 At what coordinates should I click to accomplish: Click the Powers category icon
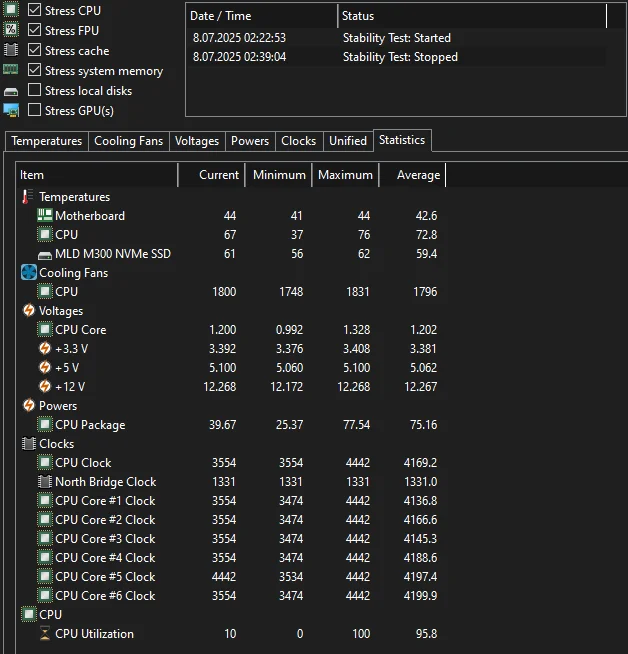pyautogui.click(x=29, y=406)
